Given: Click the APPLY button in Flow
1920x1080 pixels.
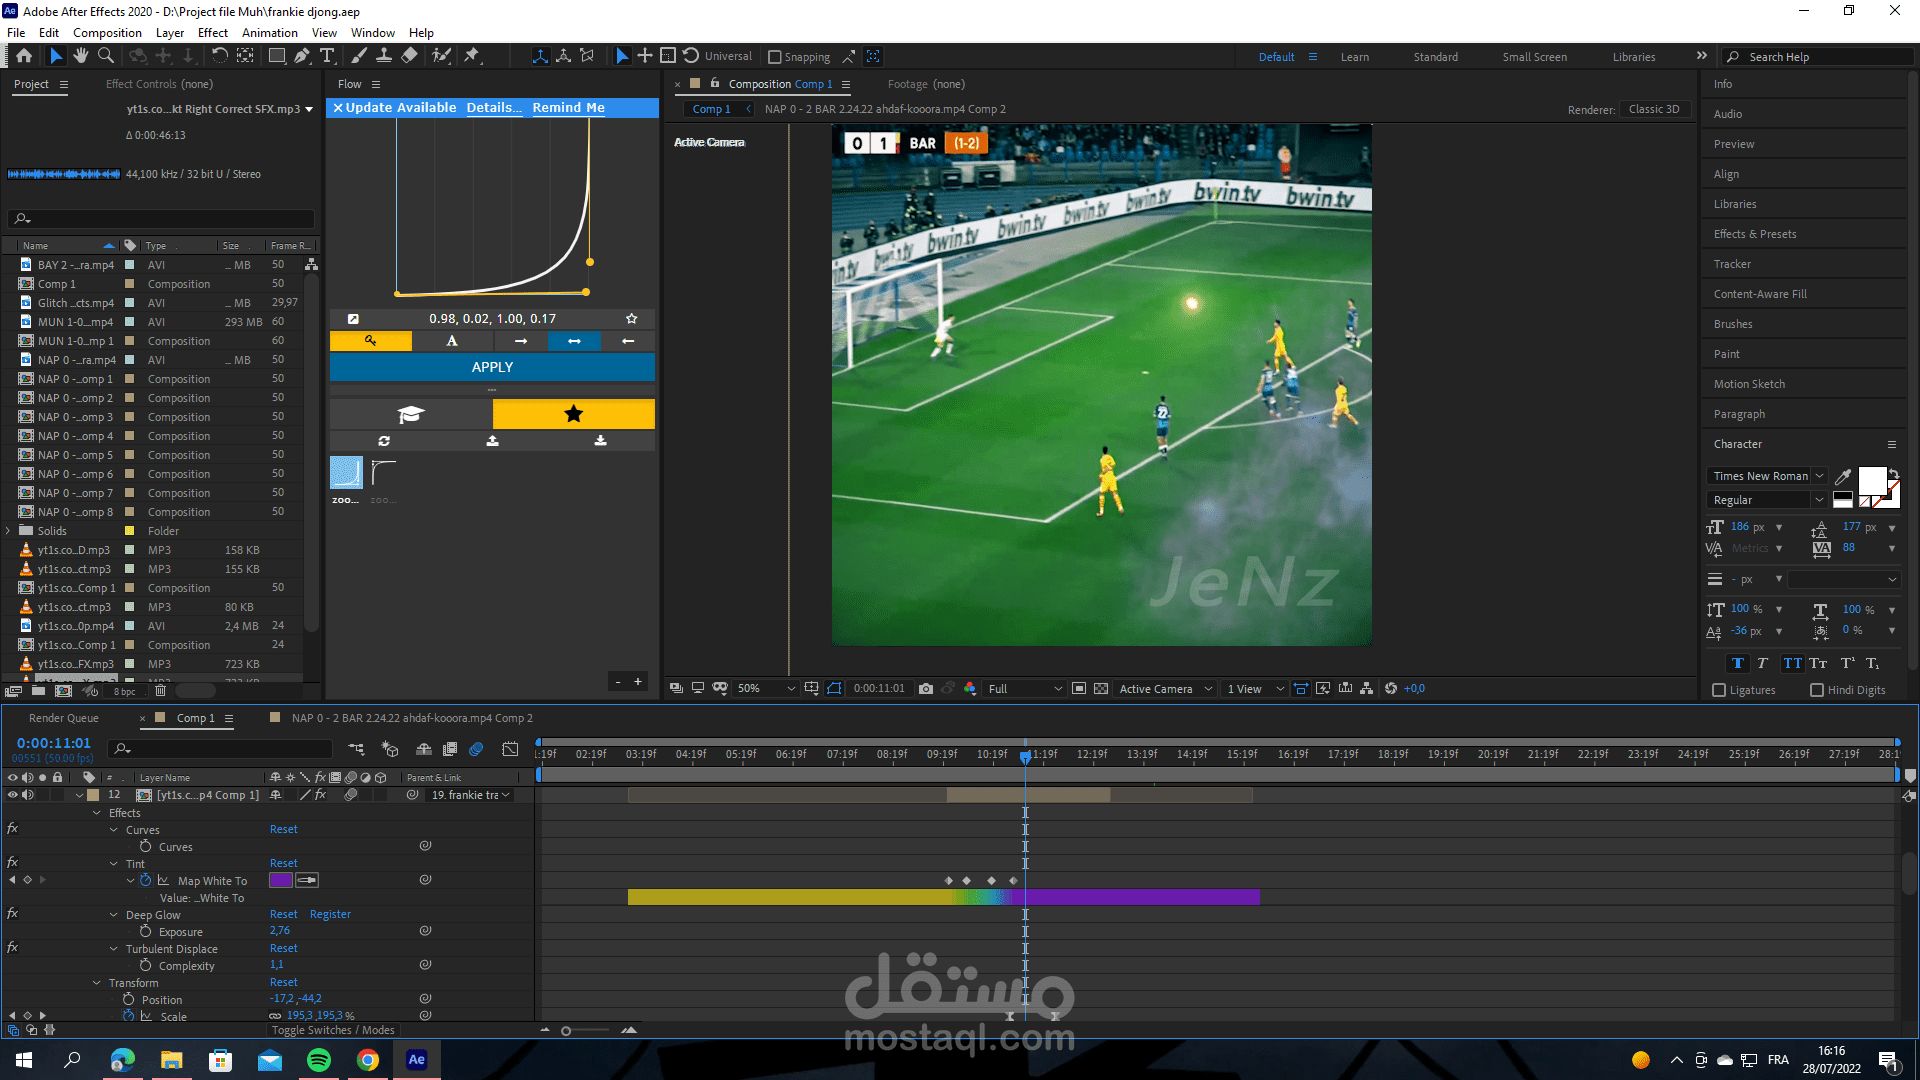Looking at the screenshot, I should point(492,367).
